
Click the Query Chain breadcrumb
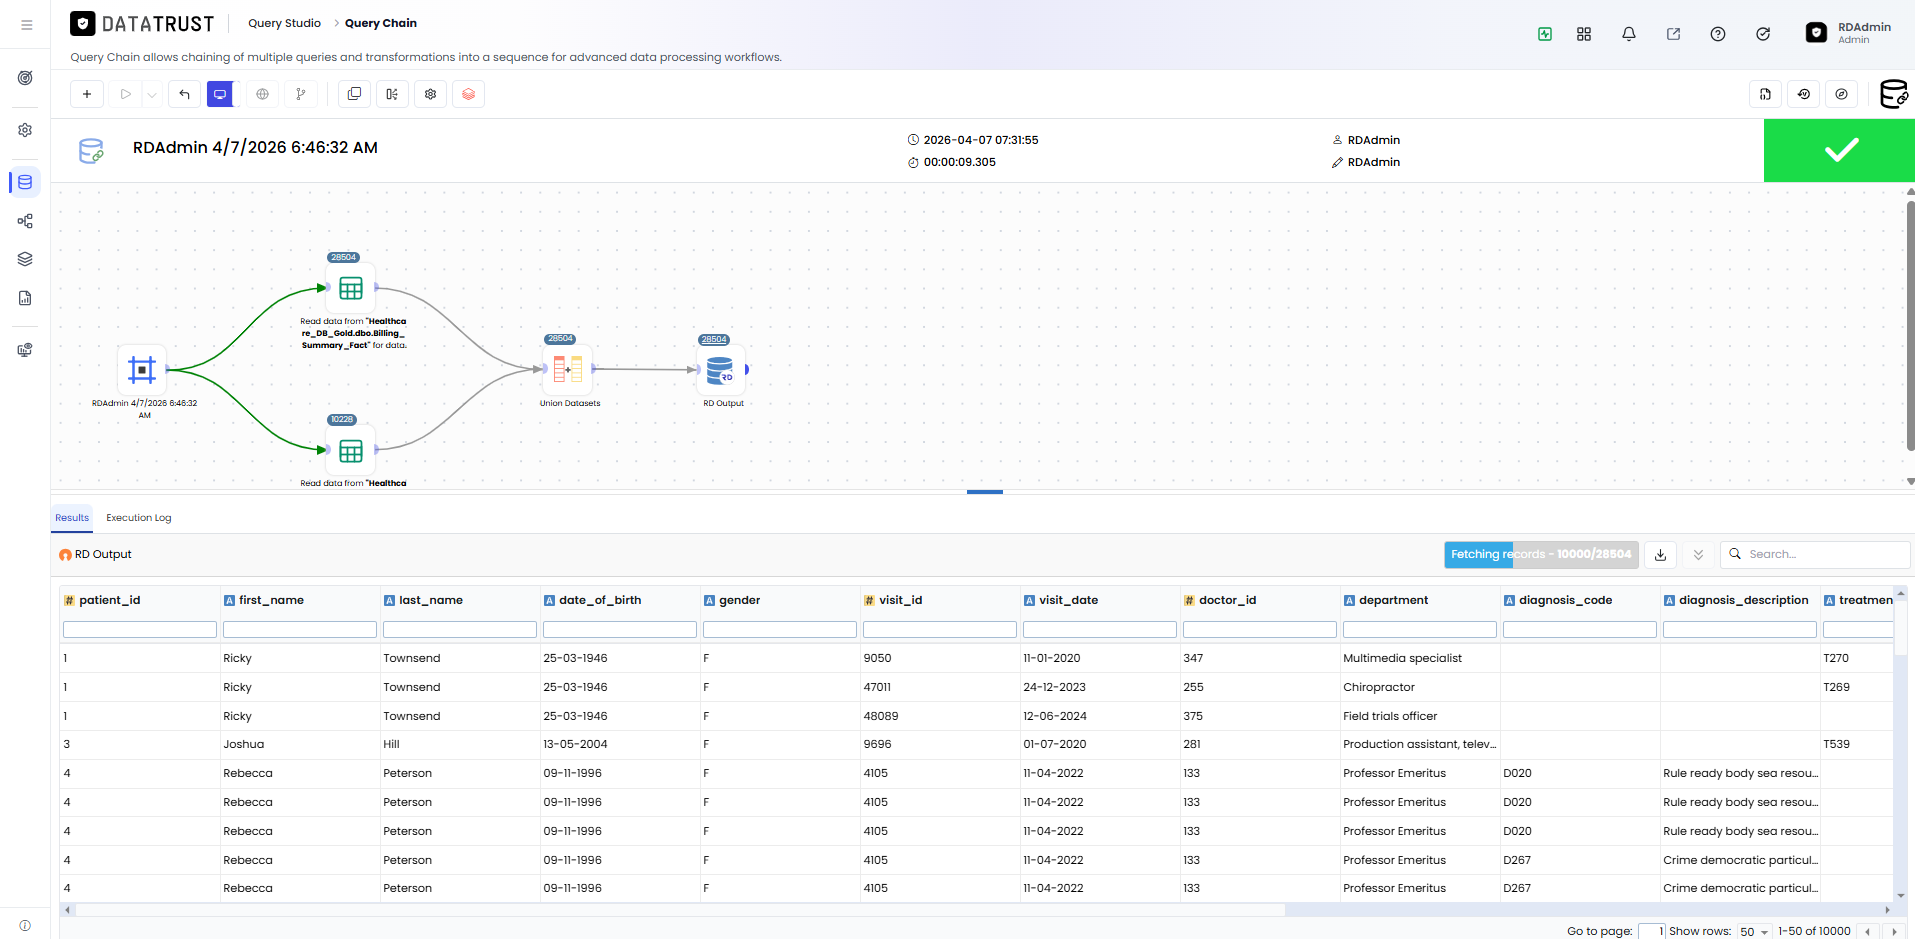381,23
